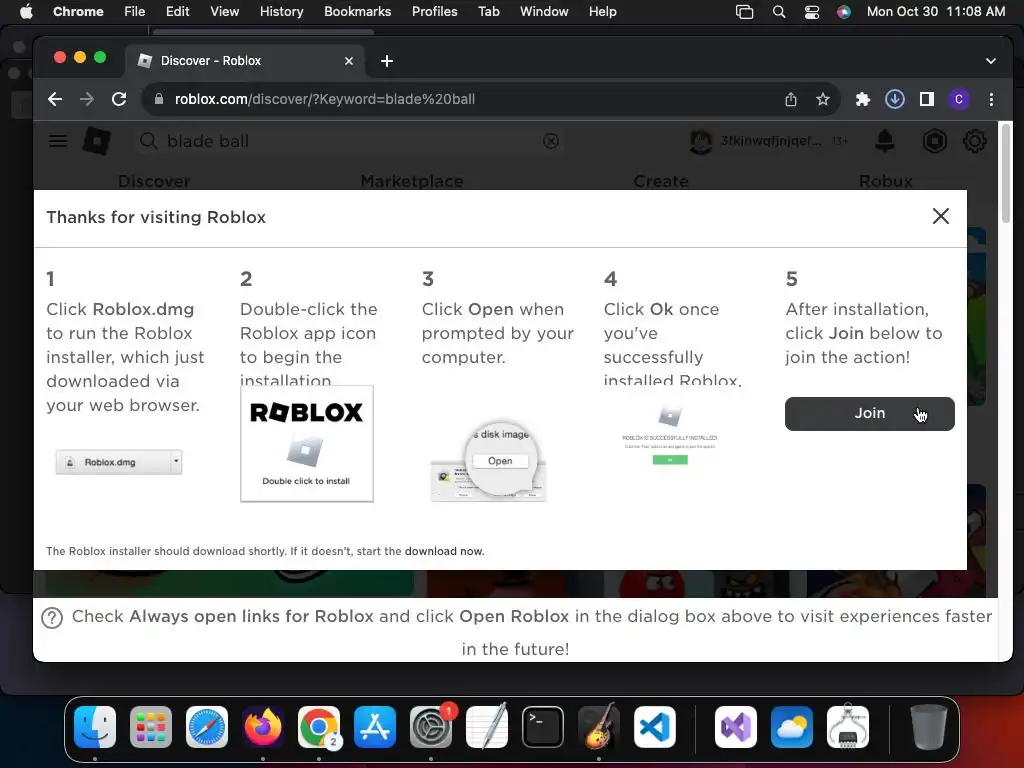Open Control Center in the menu bar

point(811,12)
